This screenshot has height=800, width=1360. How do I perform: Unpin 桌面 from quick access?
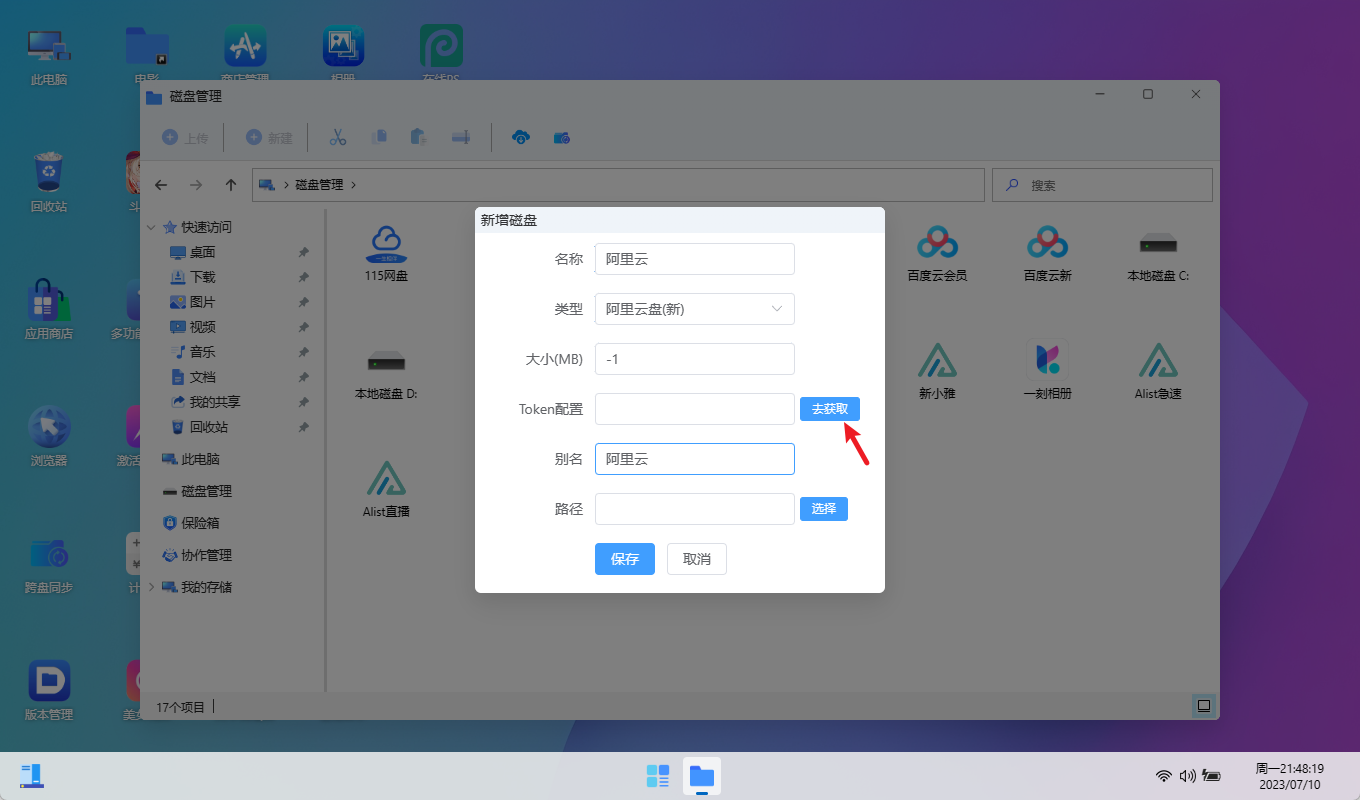(303, 252)
